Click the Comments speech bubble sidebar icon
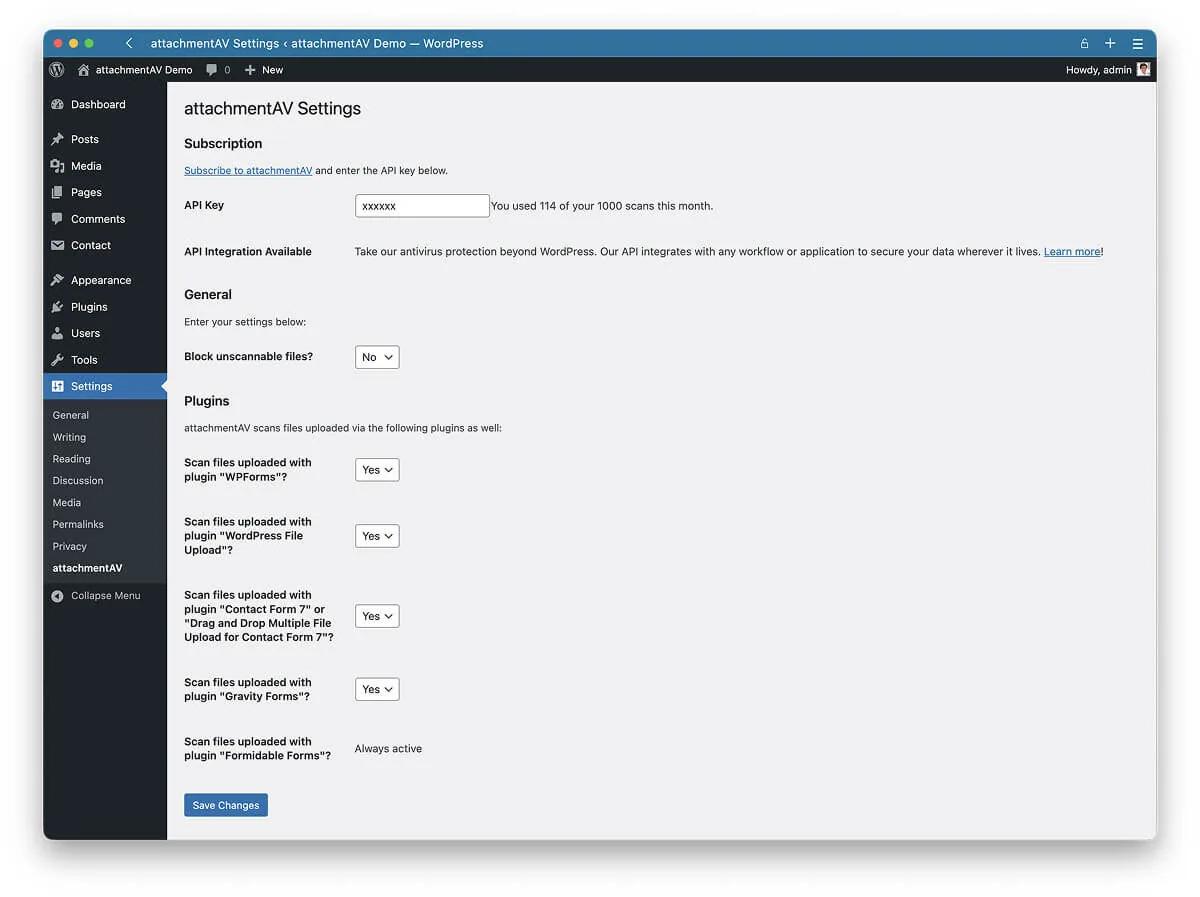Image resolution: width=1200 pixels, height=897 pixels. (58, 219)
